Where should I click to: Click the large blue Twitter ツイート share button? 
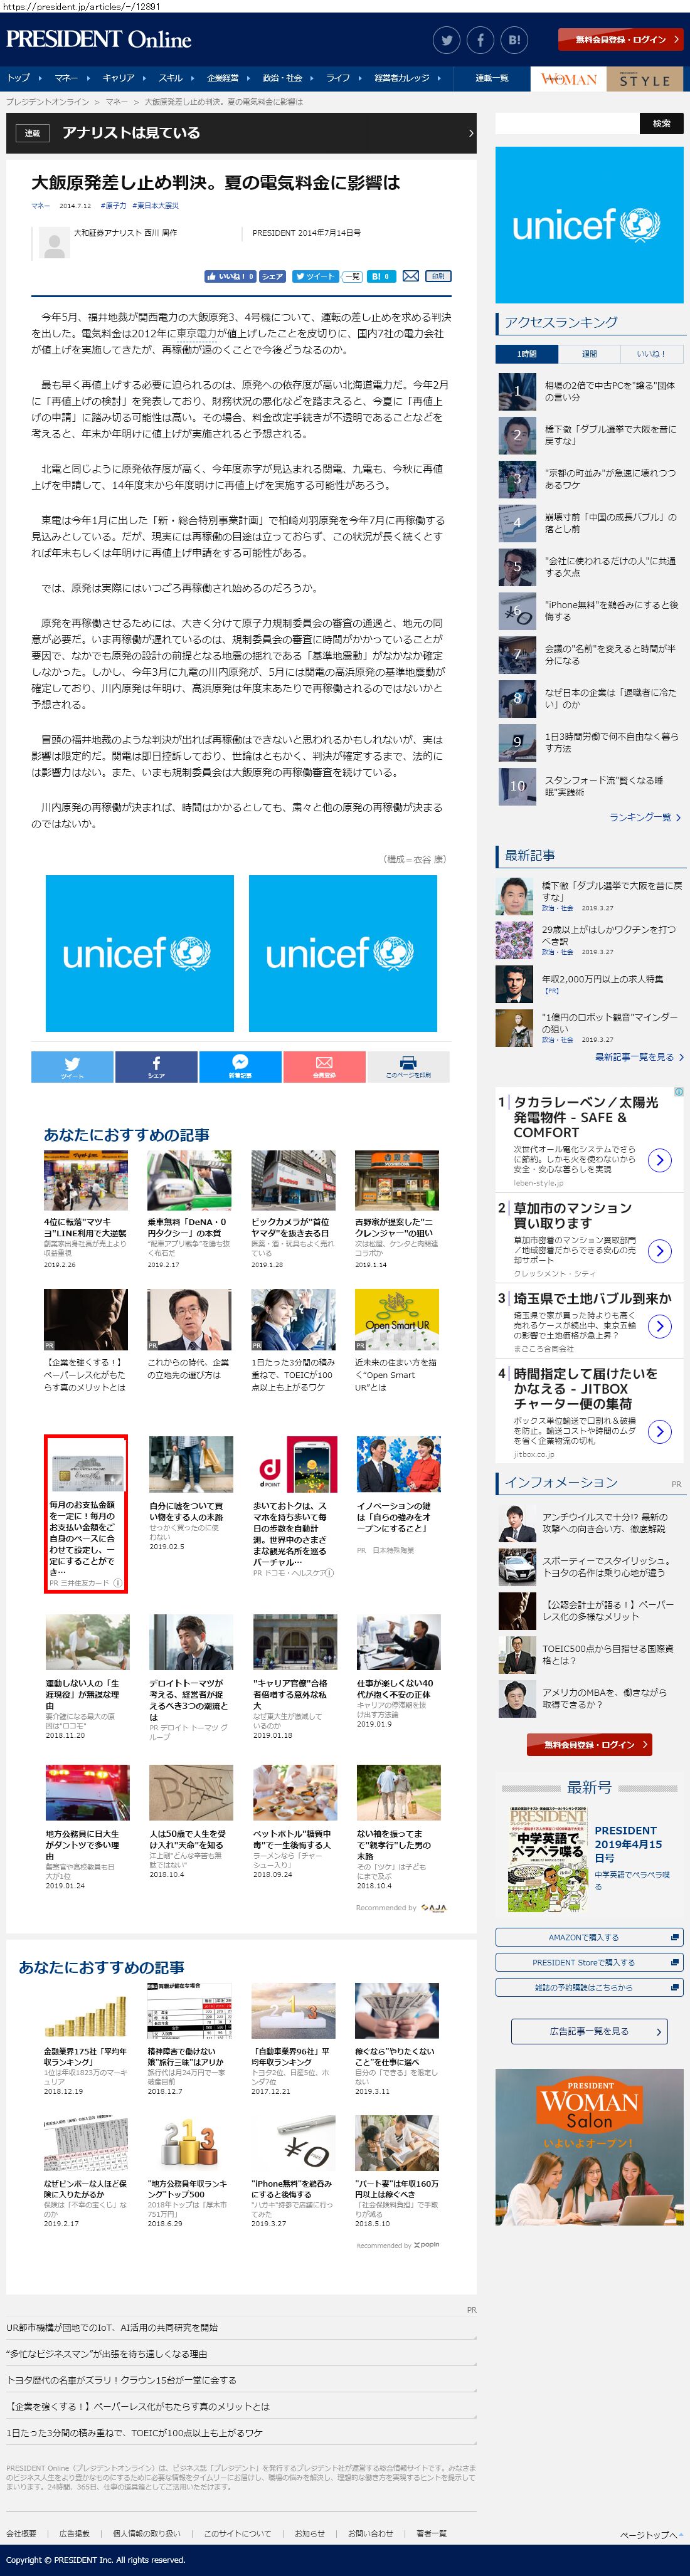(x=72, y=1067)
